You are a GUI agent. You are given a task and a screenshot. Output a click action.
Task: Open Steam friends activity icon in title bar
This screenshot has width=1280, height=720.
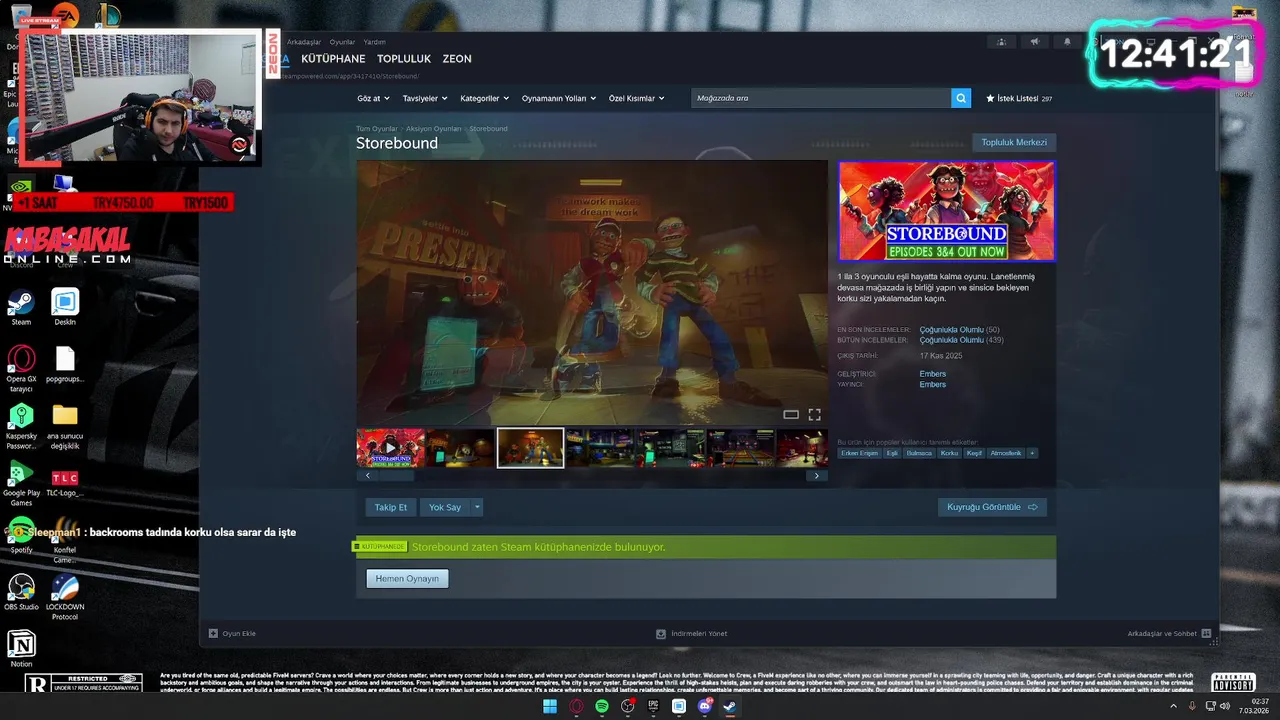(1002, 42)
